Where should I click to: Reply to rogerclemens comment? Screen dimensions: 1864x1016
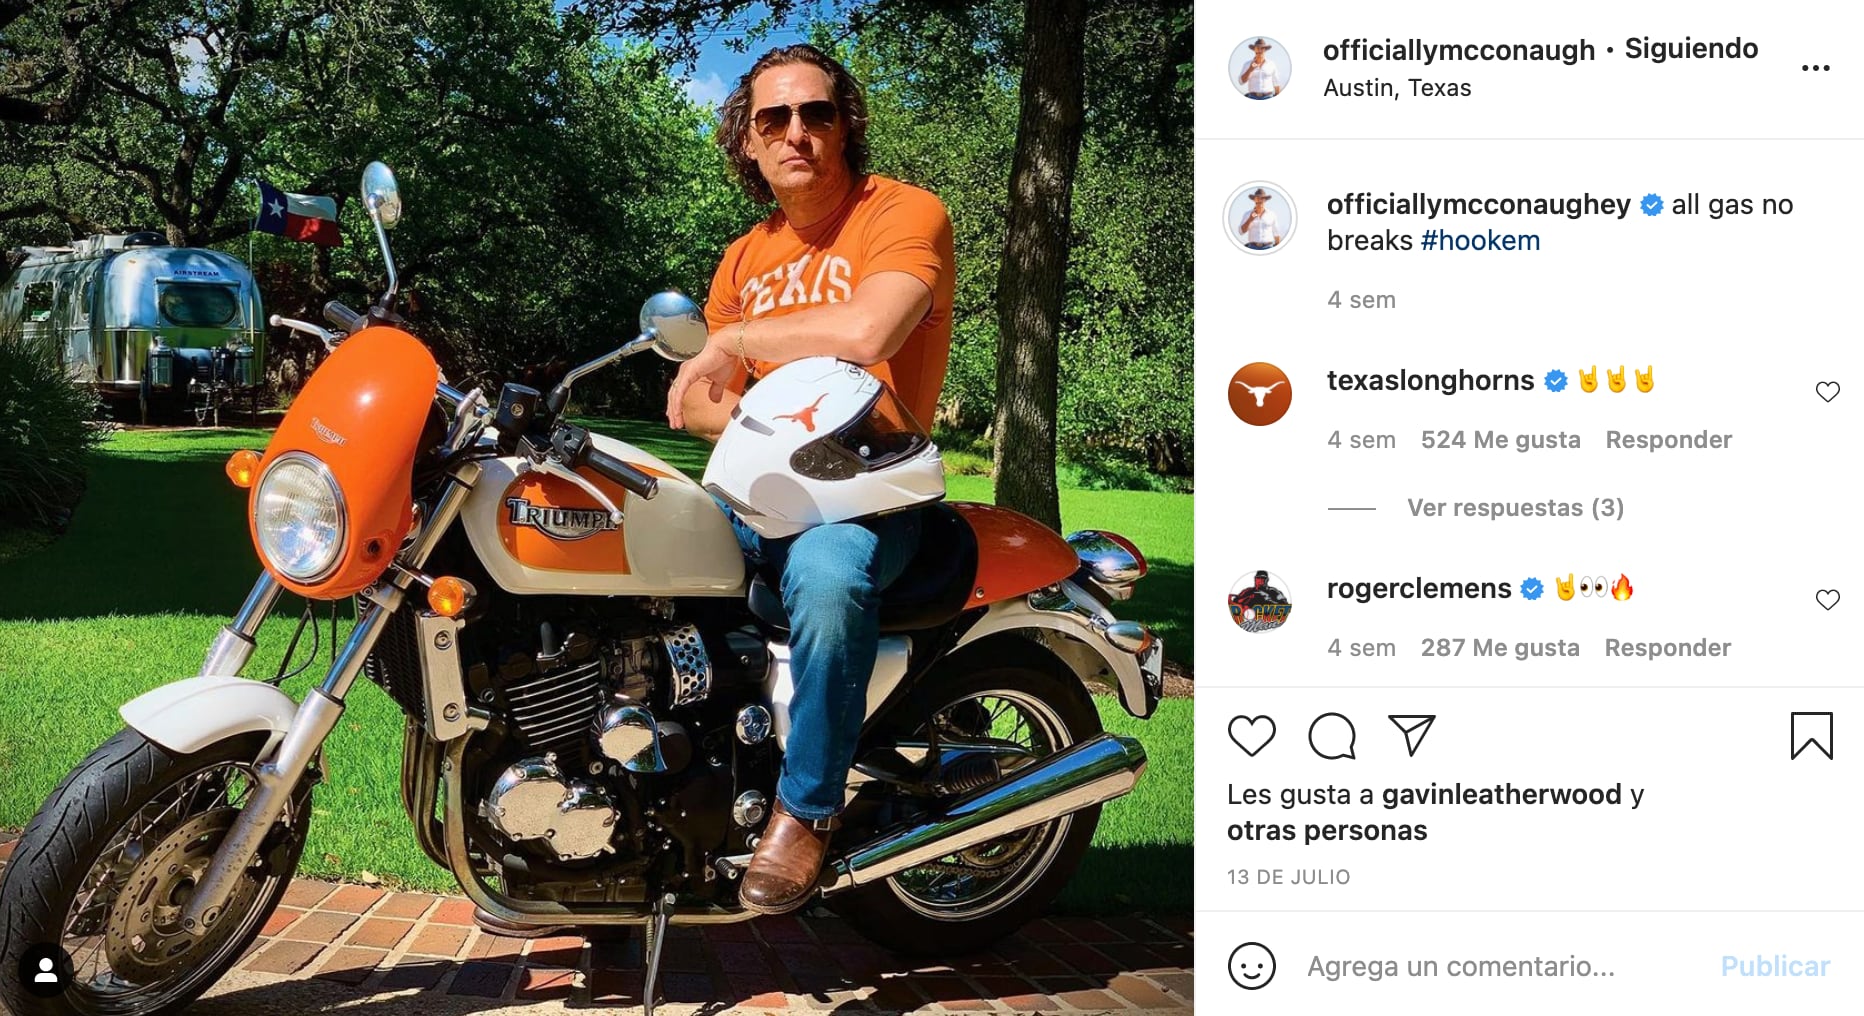tap(1667, 648)
